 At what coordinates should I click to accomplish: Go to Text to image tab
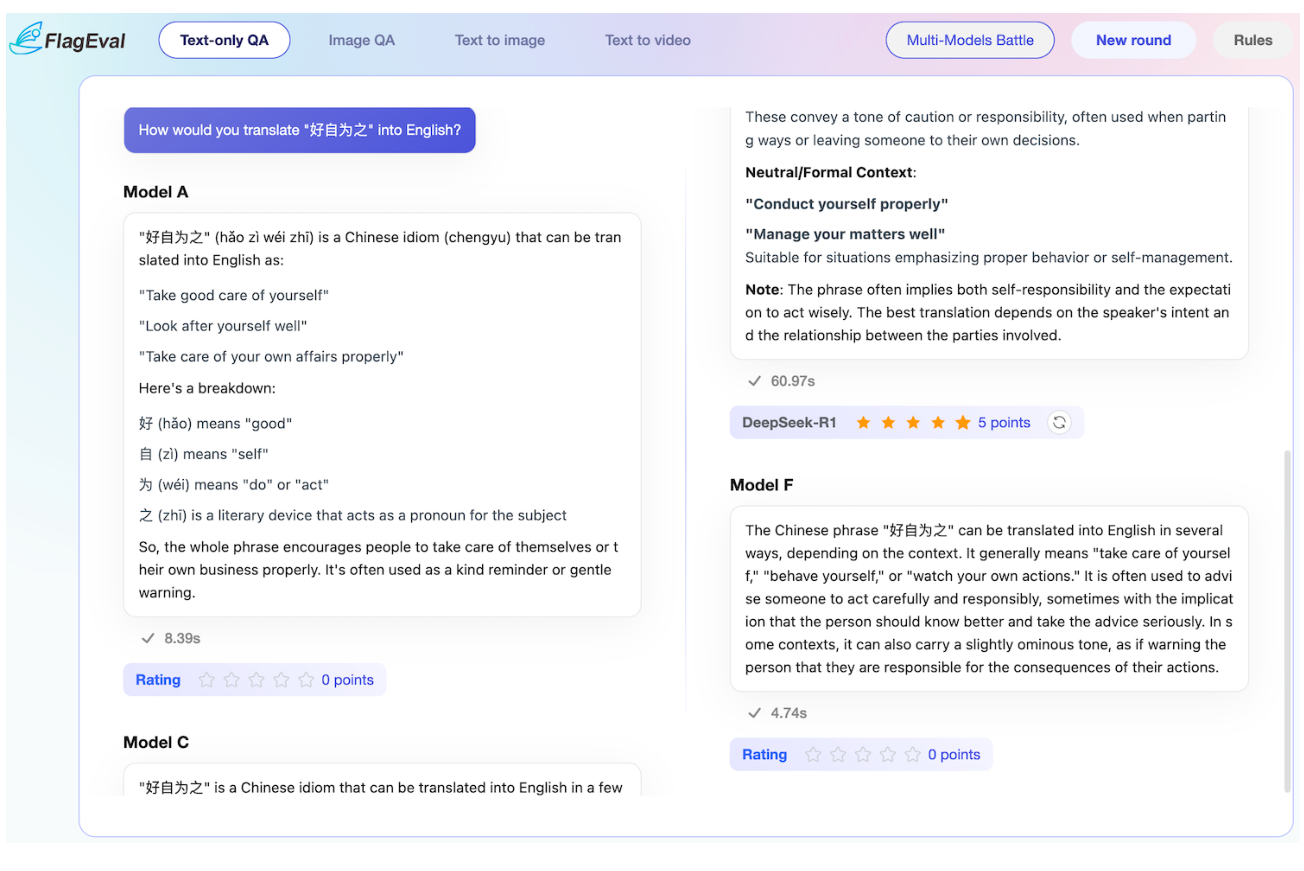[499, 41]
